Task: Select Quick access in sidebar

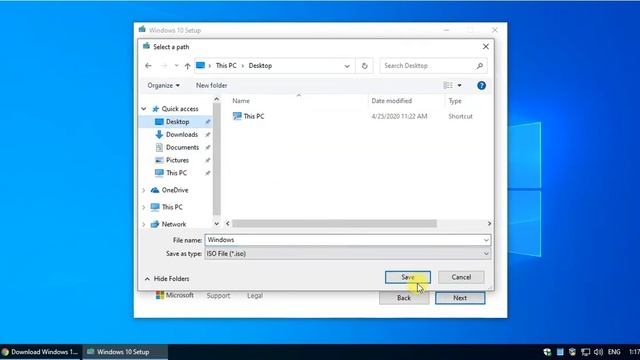Action: pyautogui.click(x=180, y=109)
